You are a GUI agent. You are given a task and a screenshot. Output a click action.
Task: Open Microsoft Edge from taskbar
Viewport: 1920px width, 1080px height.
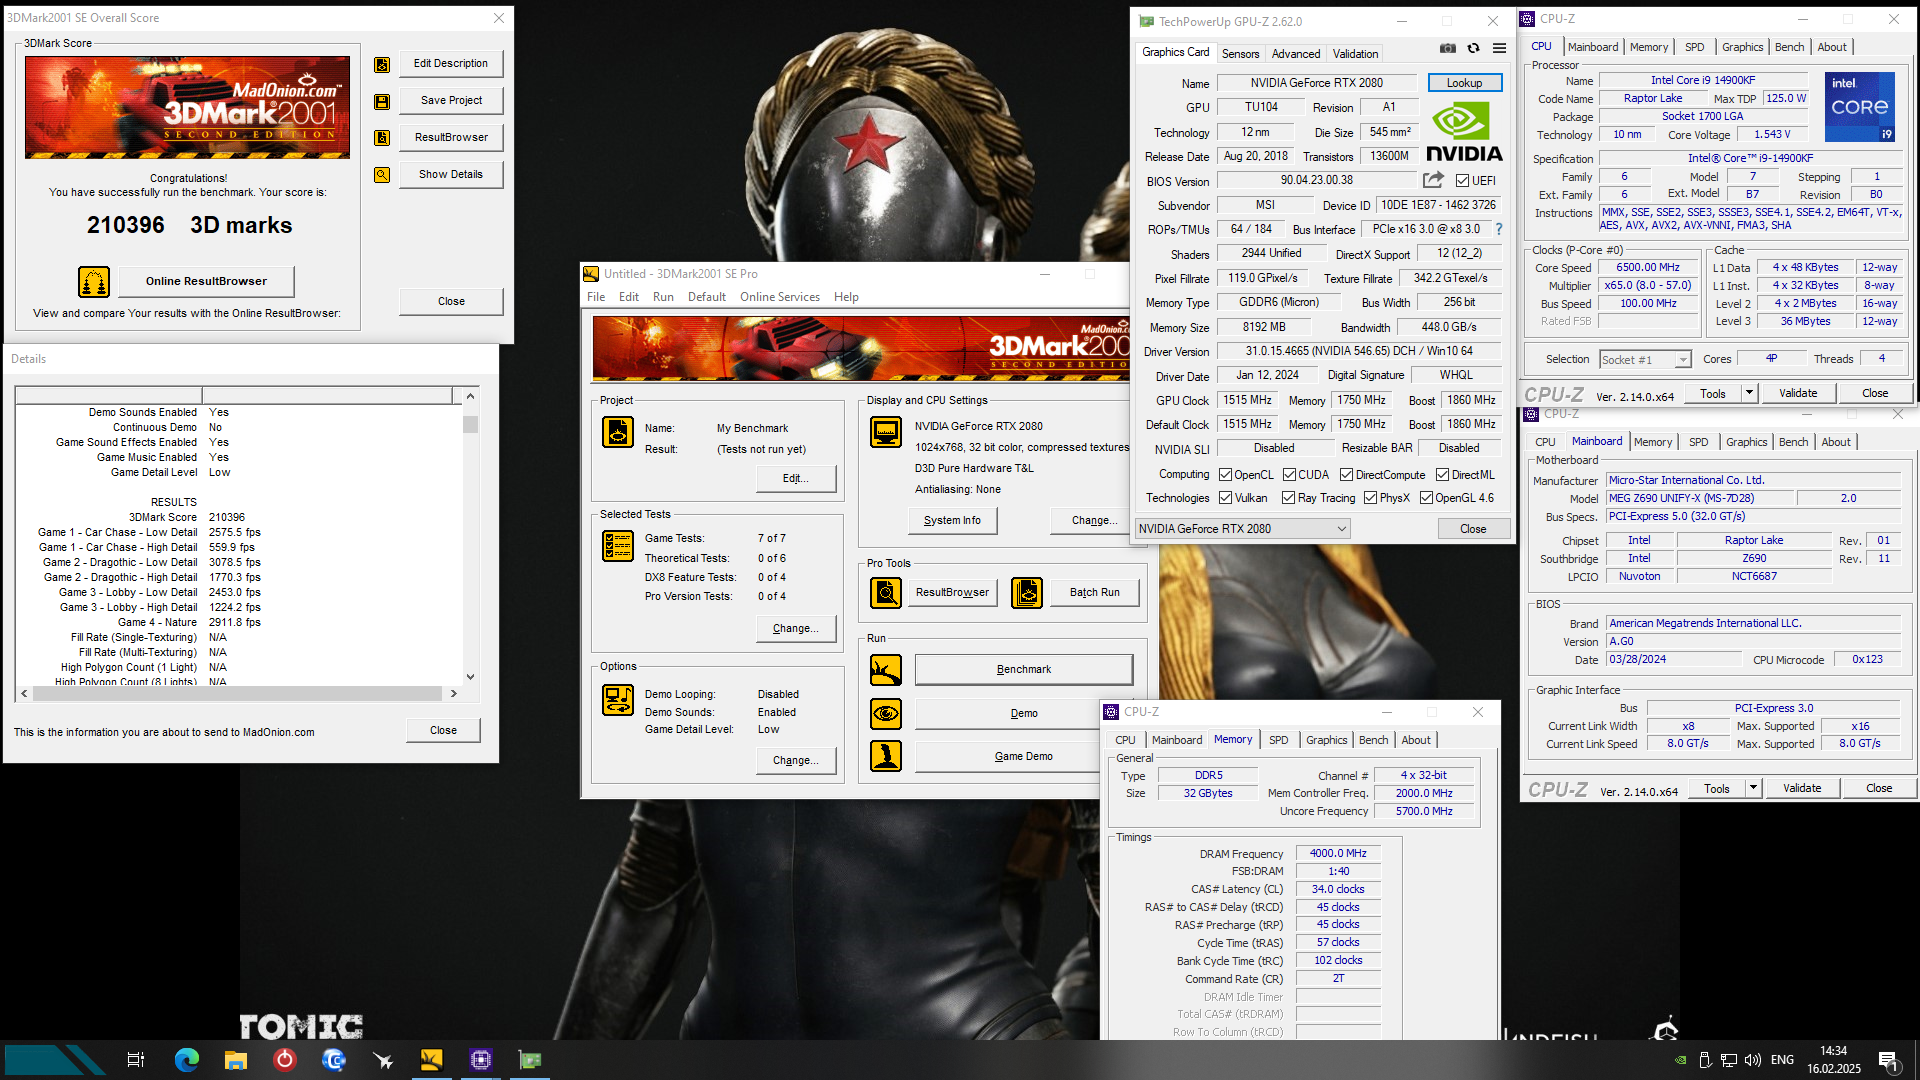(x=187, y=1060)
